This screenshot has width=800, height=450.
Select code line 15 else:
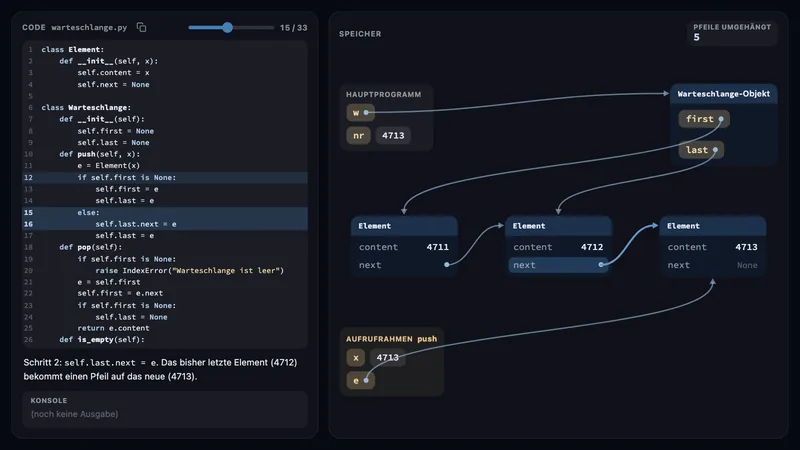[165, 212]
